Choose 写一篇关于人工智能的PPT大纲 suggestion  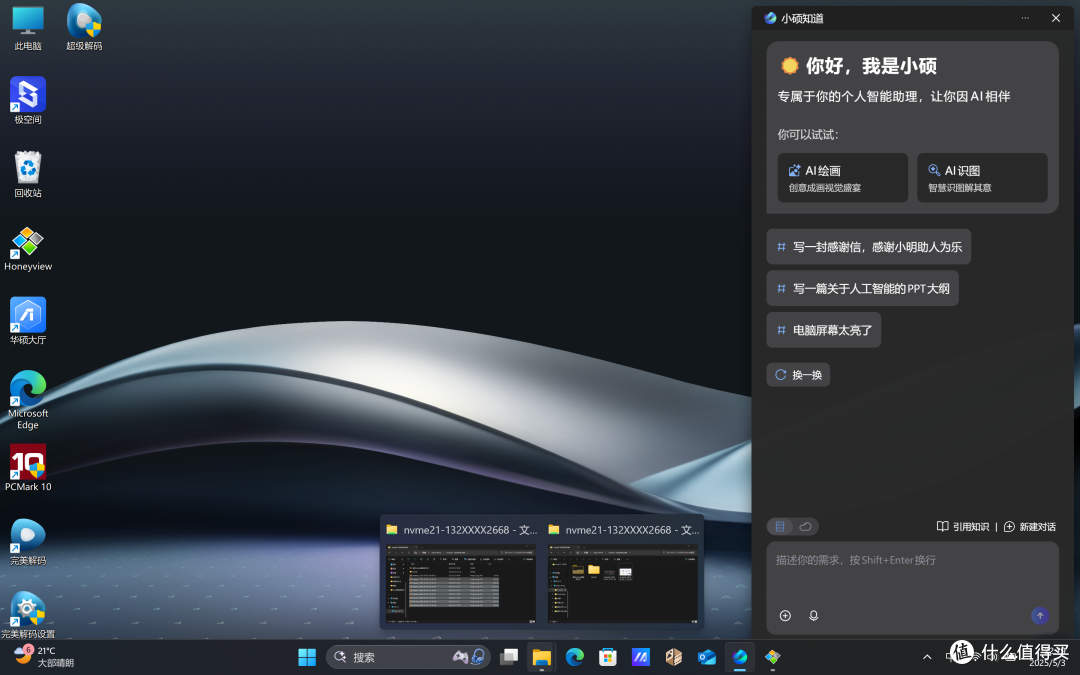tap(862, 289)
